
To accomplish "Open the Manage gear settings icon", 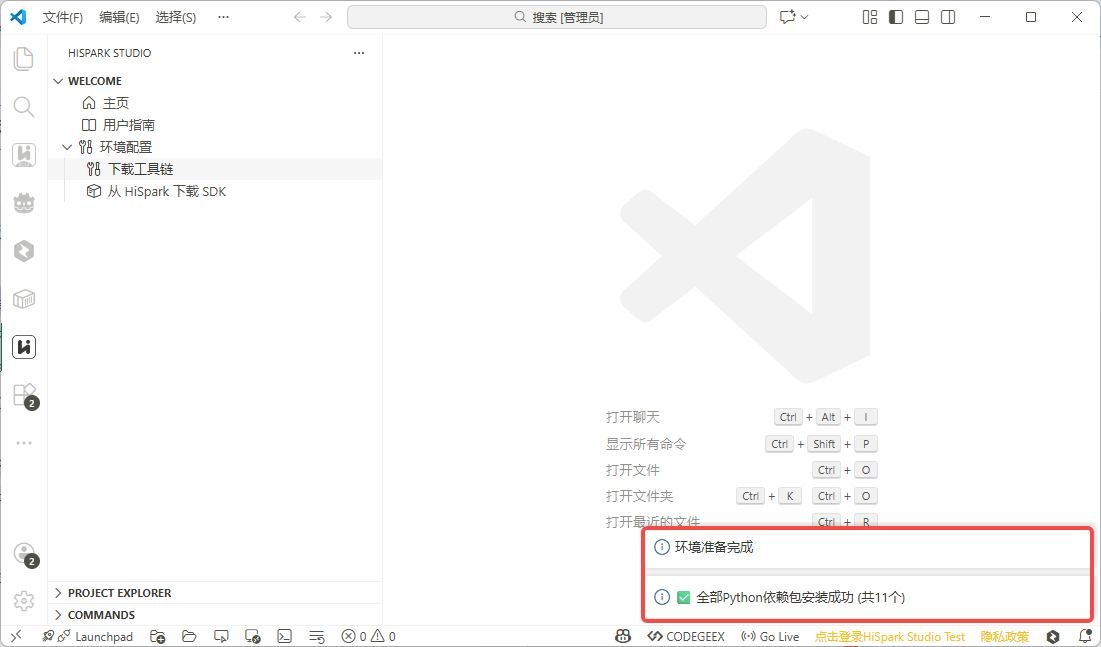I will (24, 601).
